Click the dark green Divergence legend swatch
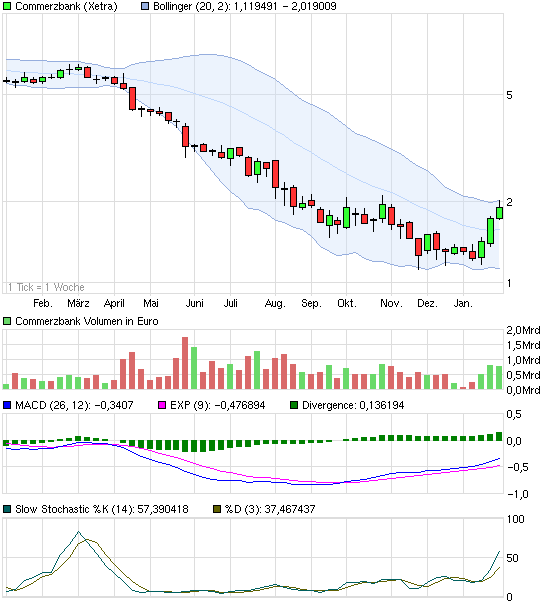545x606 pixels. [294, 405]
